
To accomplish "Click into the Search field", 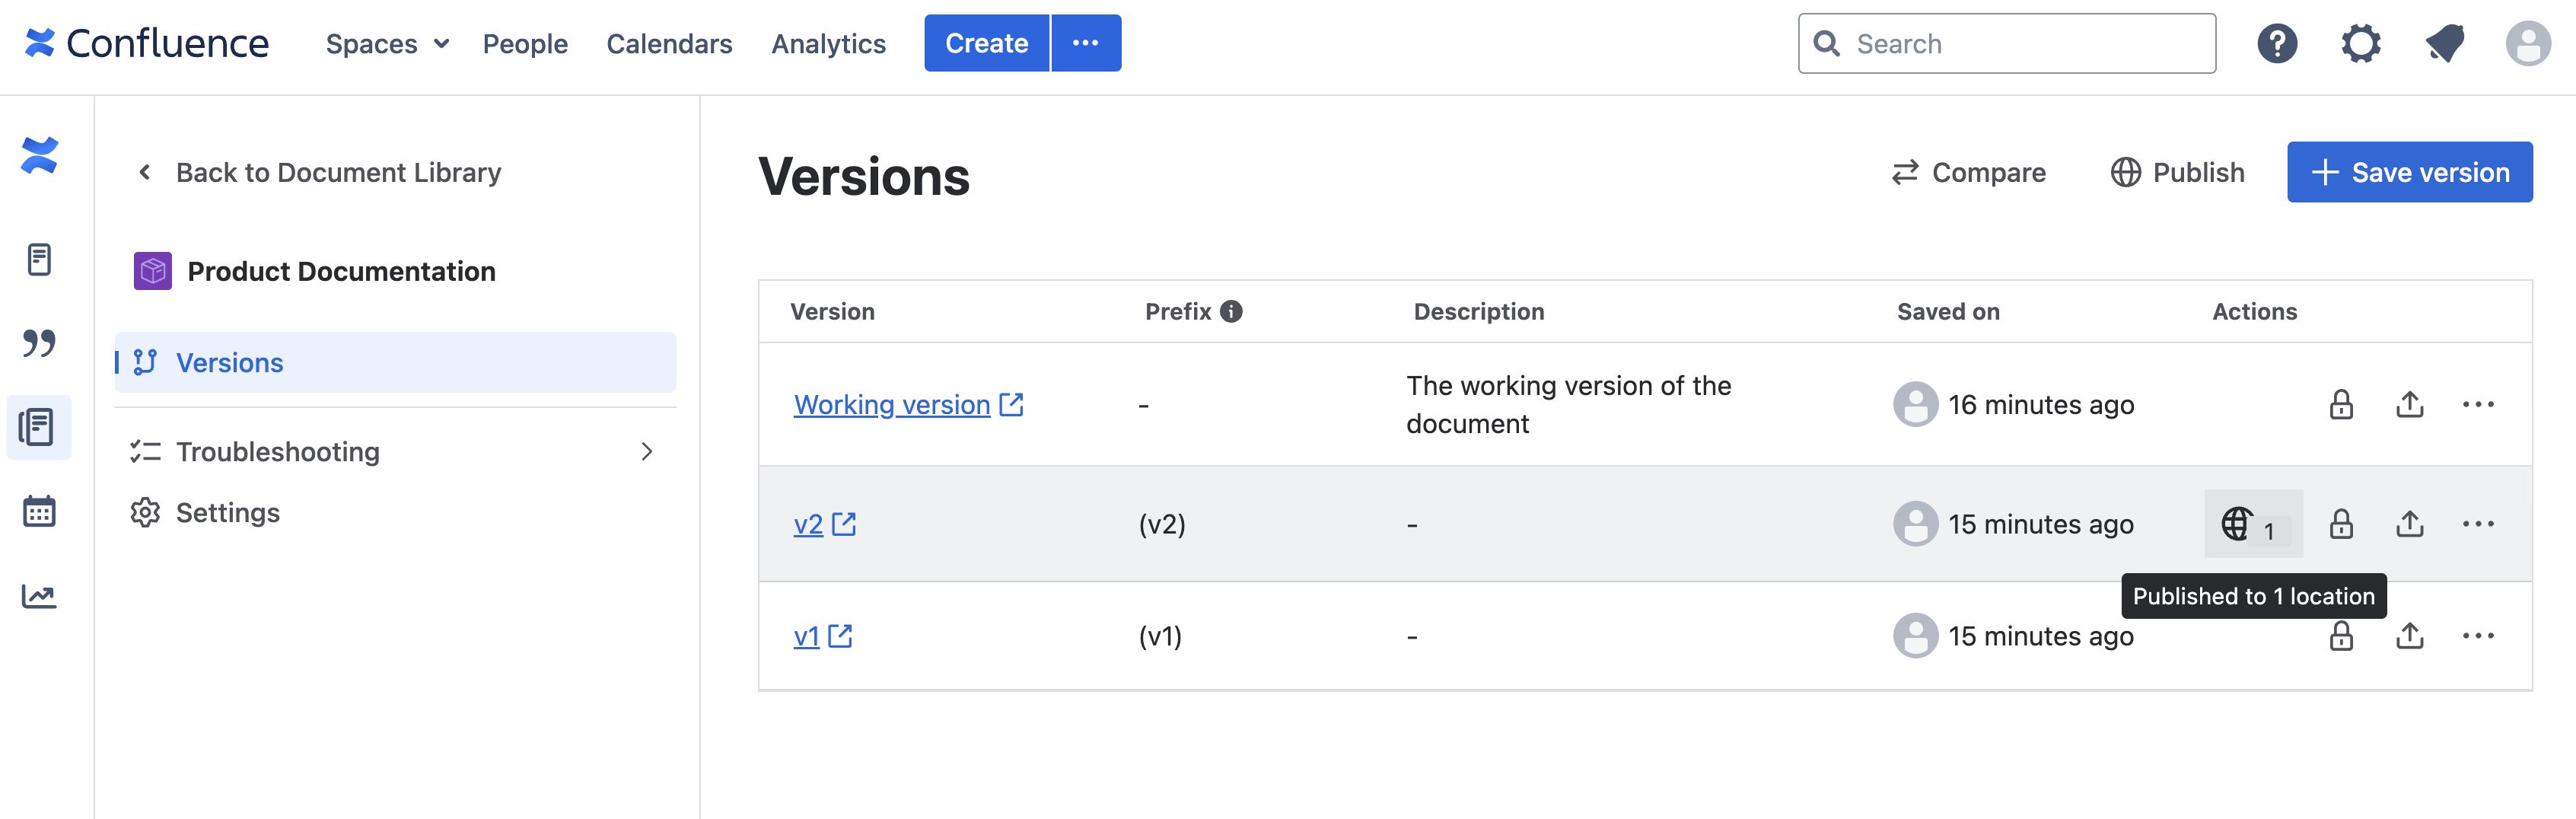I will pos(2005,43).
